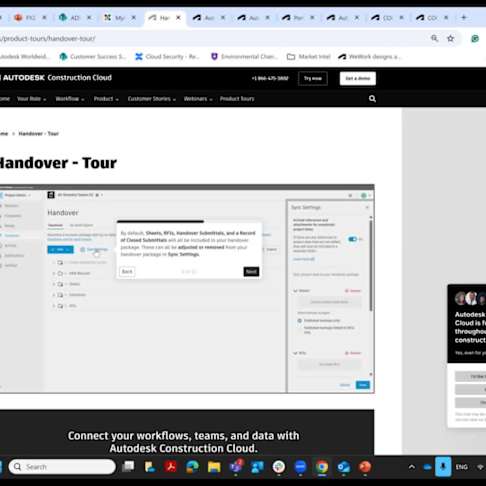Image resolution: width=486 pixels, height=486 pixels.
Task: Open Zoom from the taskbar
Action: coord(300,467)
